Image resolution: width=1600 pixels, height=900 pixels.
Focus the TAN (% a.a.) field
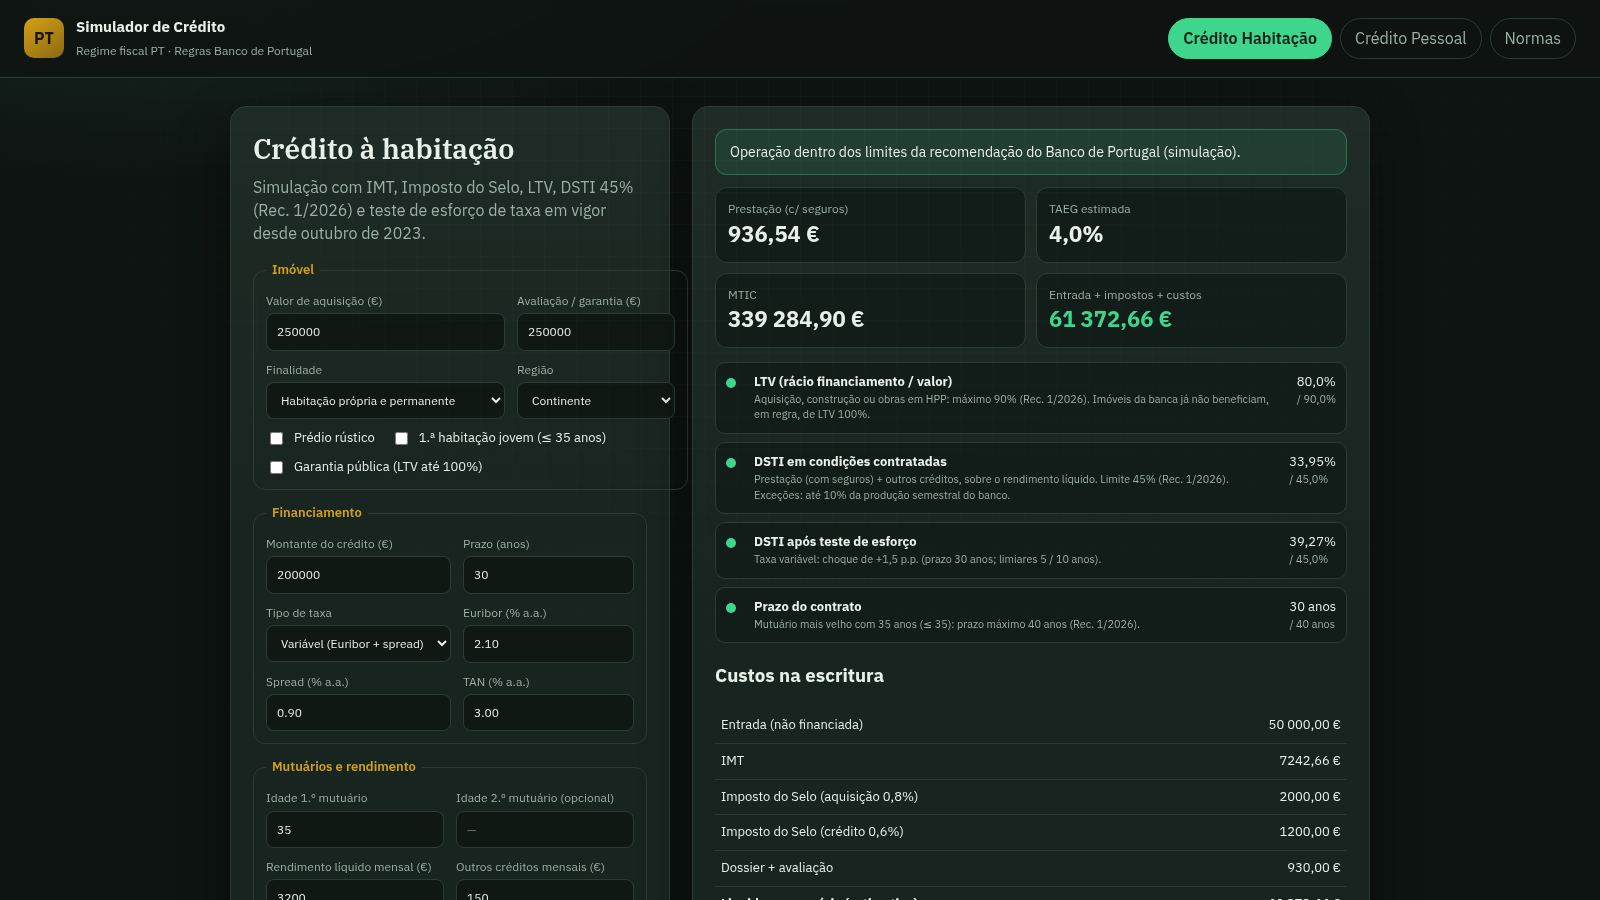pyautogui.click(x=548, y=713)
